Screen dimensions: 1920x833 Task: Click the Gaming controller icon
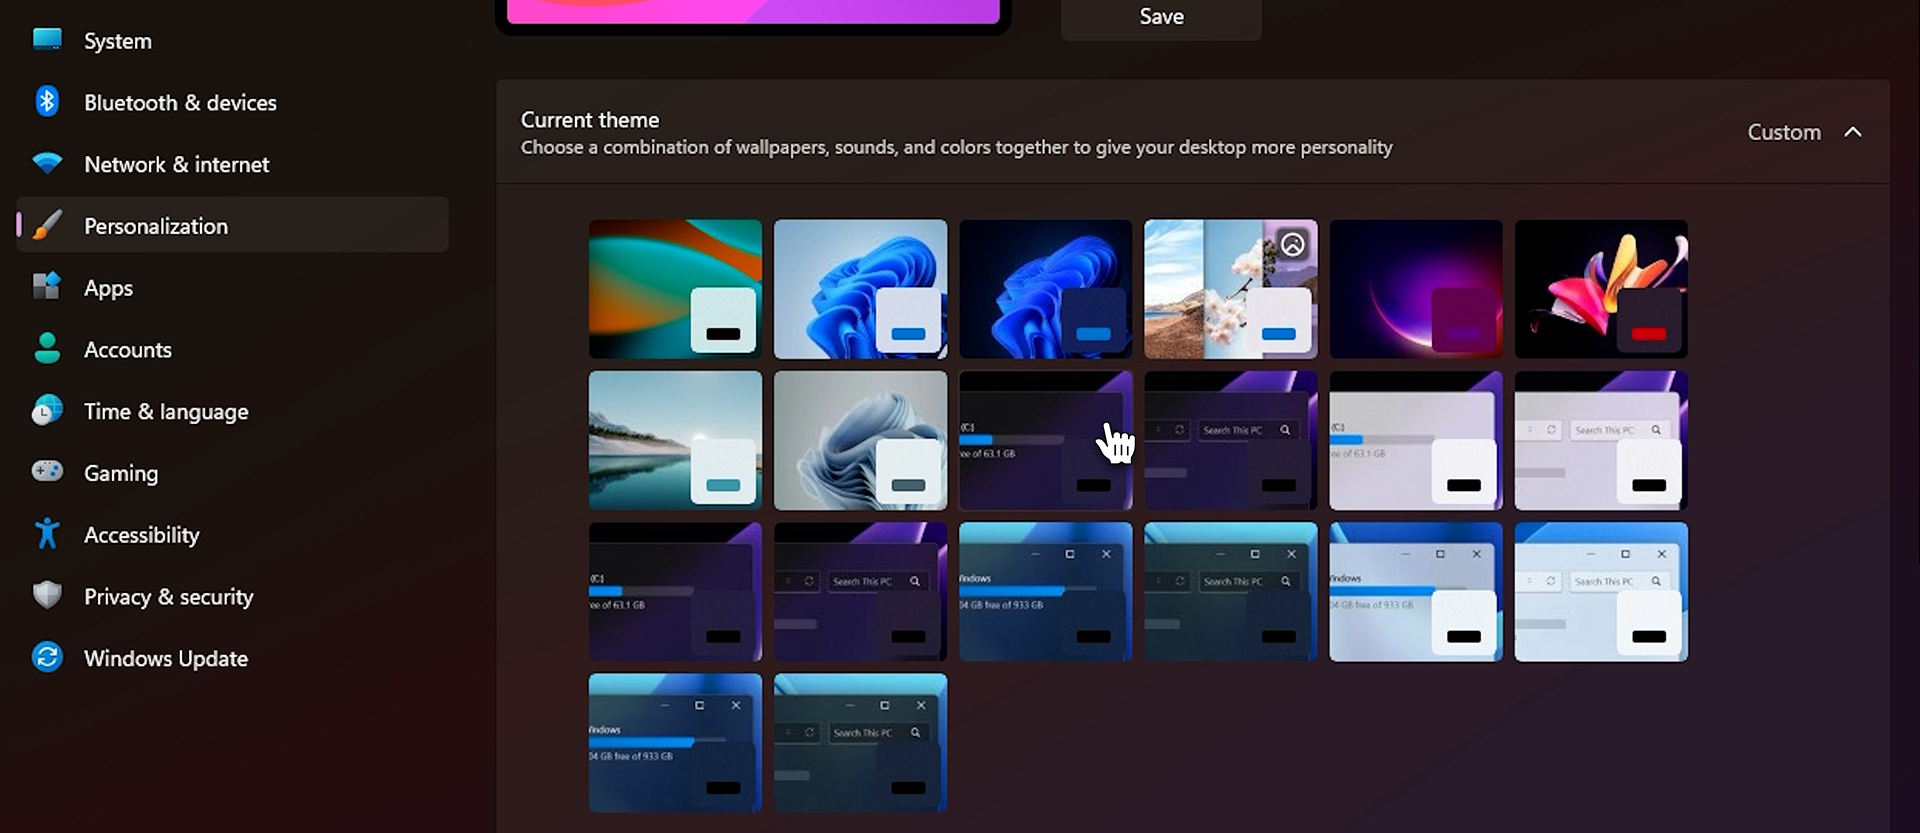pyautogui.click(x=47, y=472)
